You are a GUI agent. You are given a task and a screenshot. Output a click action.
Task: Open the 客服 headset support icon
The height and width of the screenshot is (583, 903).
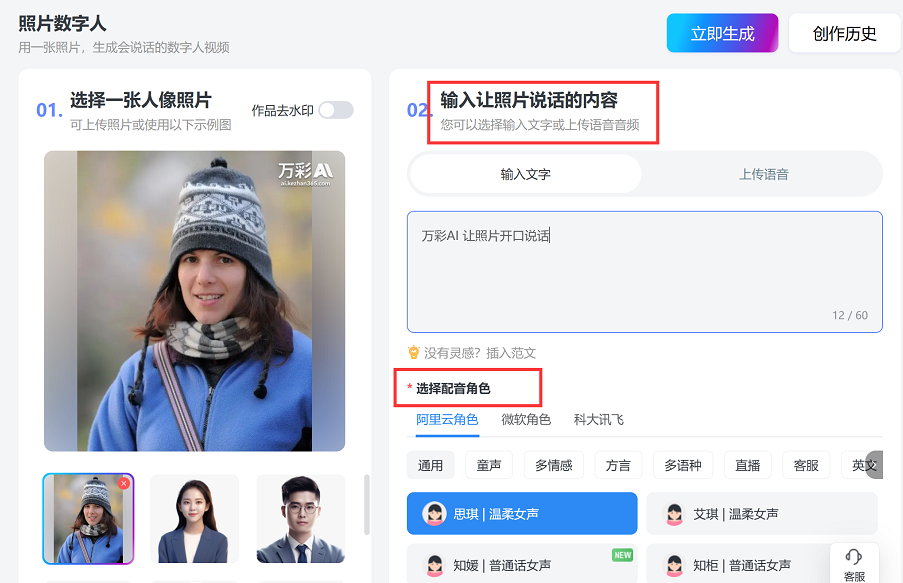[853, 559]
